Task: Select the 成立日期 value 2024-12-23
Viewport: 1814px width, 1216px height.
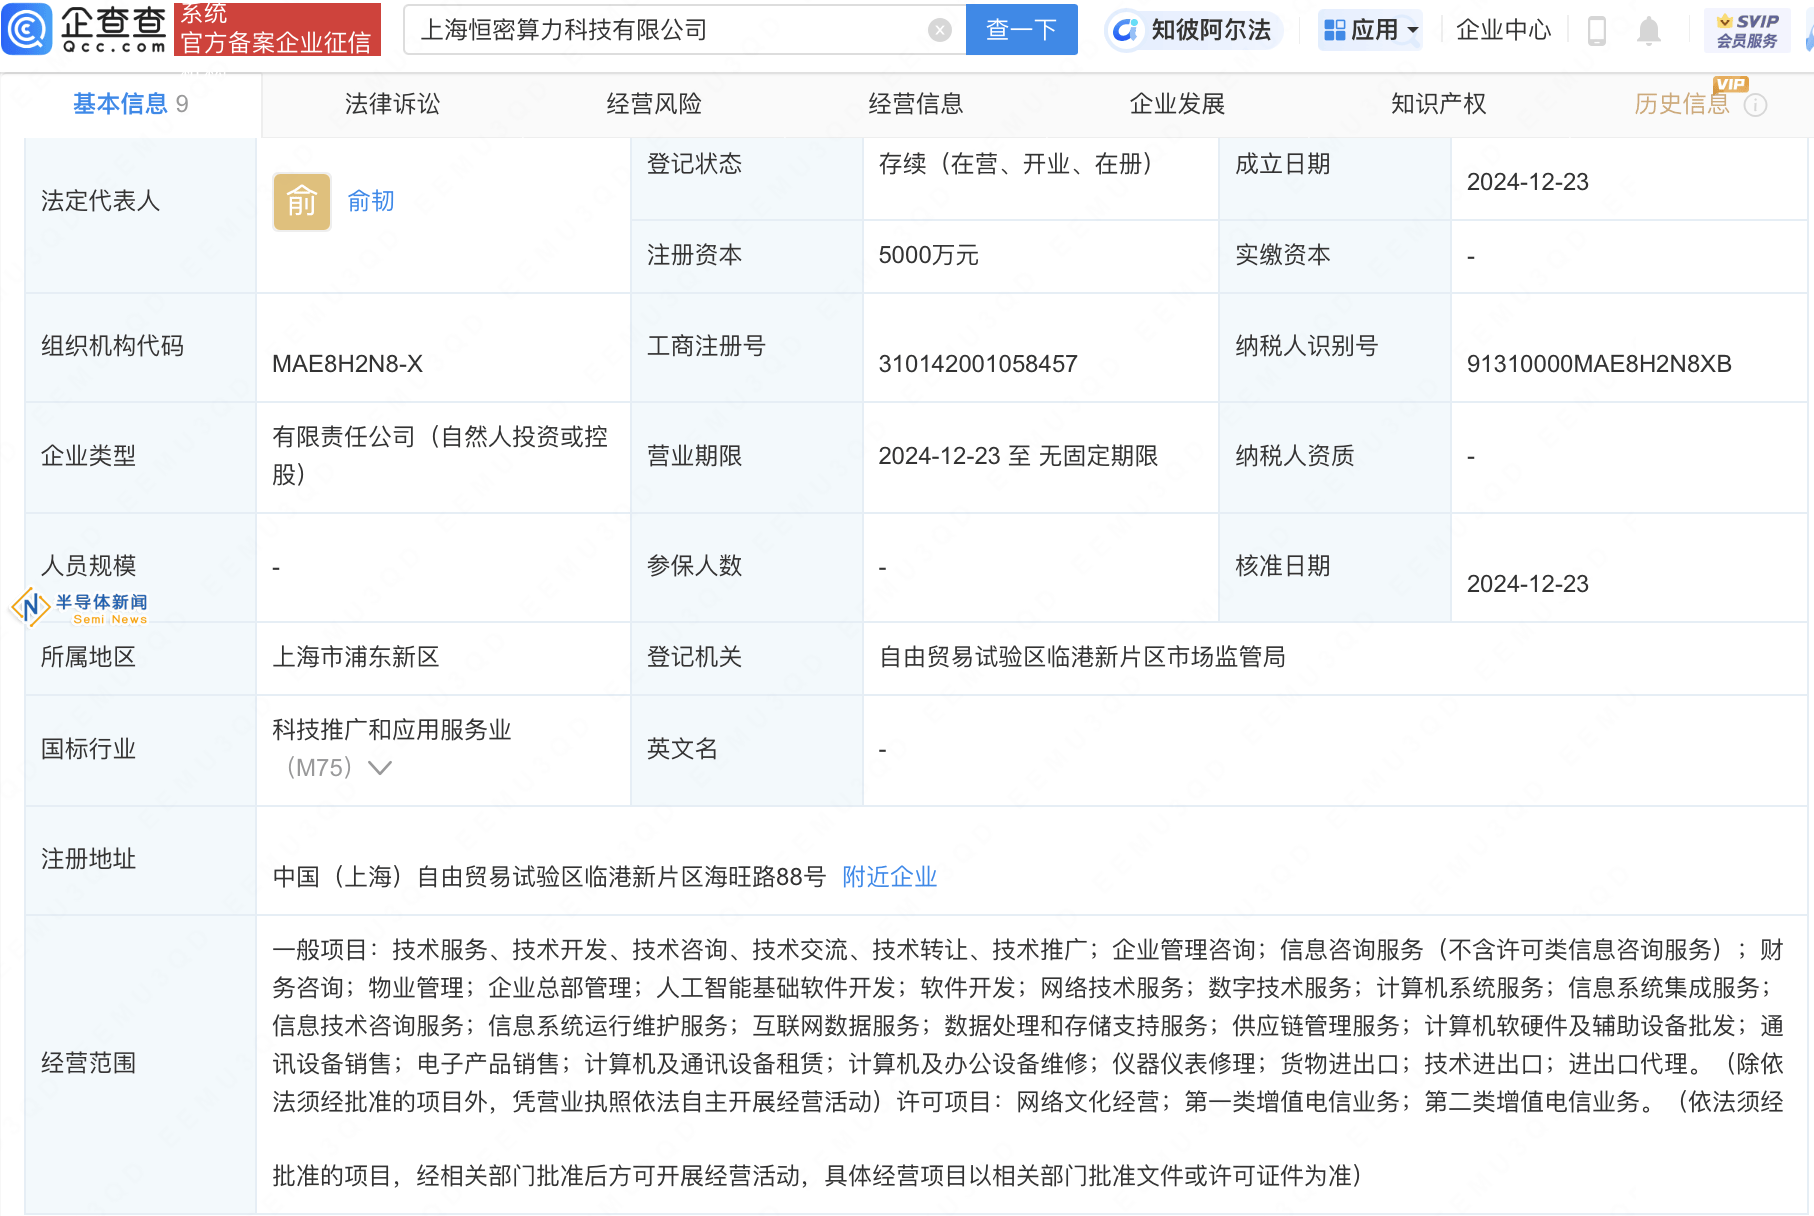Action: (x=1527, y=182)
